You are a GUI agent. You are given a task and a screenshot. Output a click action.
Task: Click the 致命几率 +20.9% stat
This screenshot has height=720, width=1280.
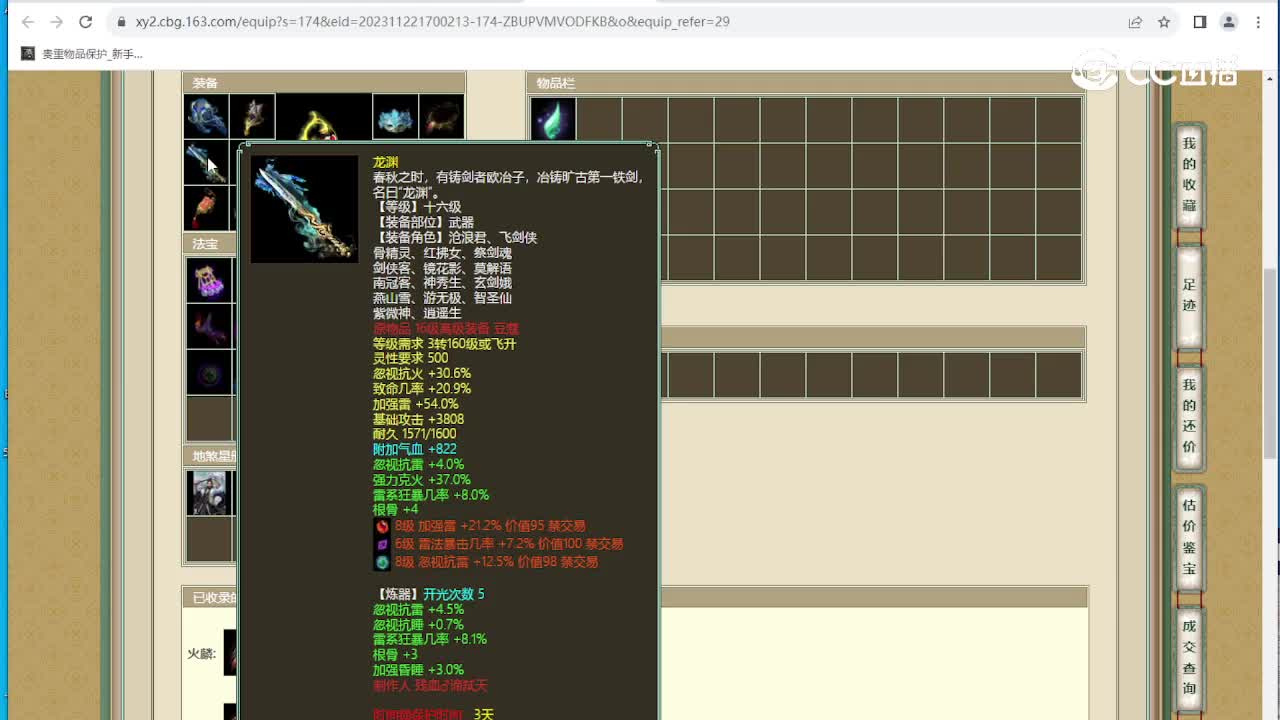point(422,388)
